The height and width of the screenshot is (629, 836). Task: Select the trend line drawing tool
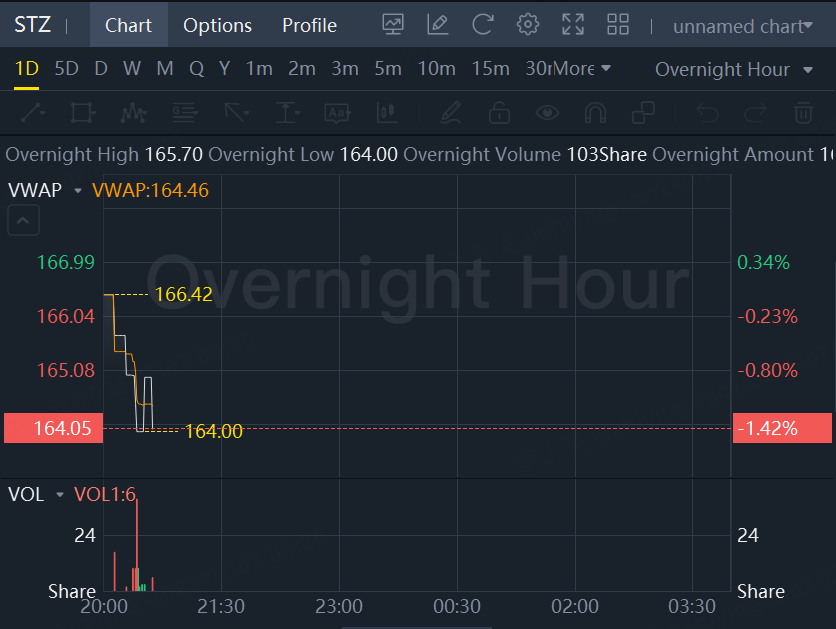tap(33, 112)
